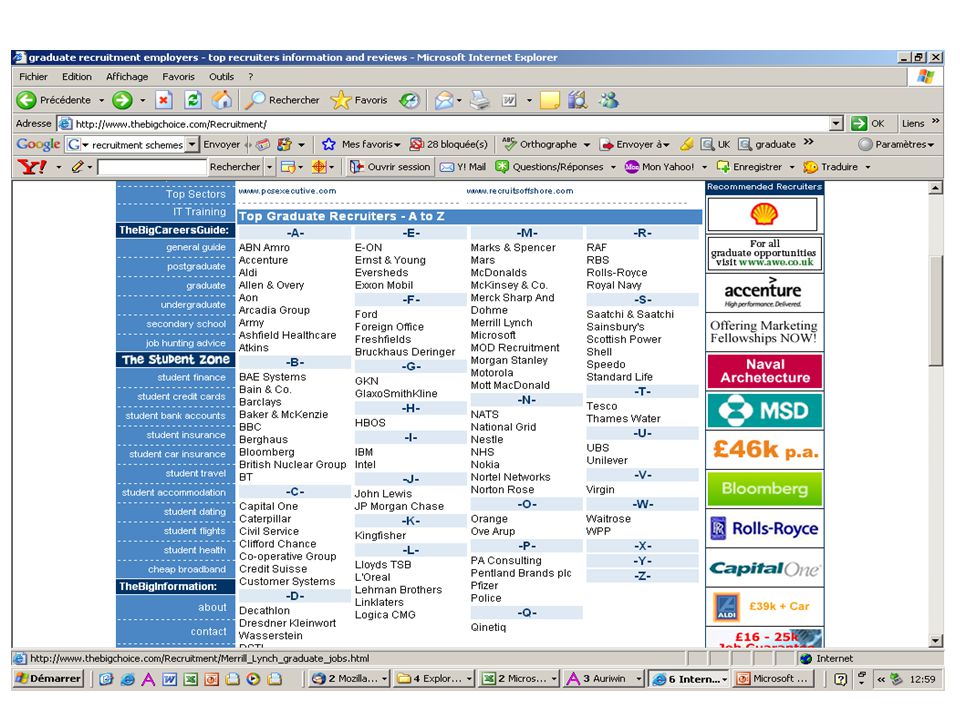
Task: Click the MSD banner ad
Action: [x=765, y=410]
